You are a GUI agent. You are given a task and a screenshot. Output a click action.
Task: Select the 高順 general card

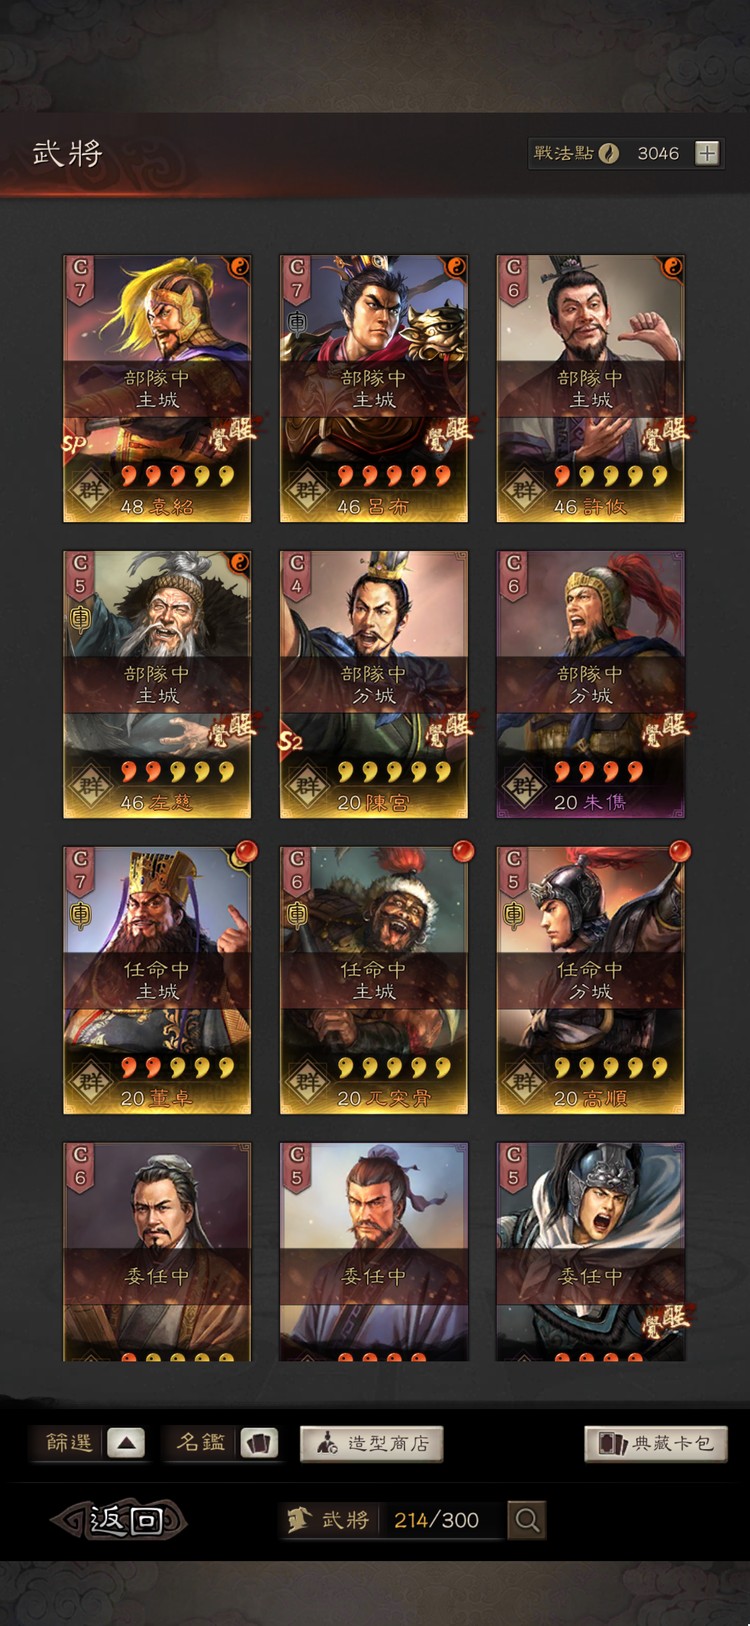(x=591, y=980)
